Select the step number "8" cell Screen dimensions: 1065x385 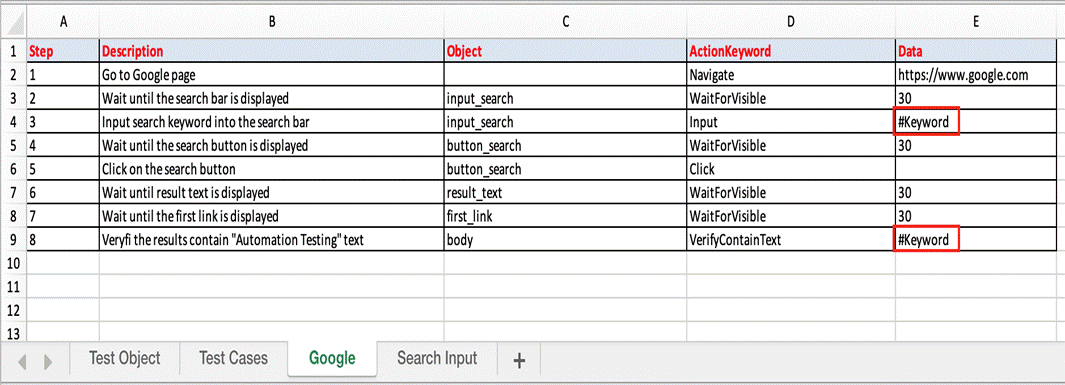[63, 240]
